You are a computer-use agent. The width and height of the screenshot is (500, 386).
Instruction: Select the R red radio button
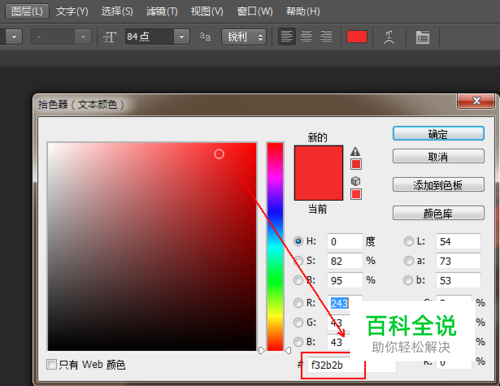(x=298, y=303)
